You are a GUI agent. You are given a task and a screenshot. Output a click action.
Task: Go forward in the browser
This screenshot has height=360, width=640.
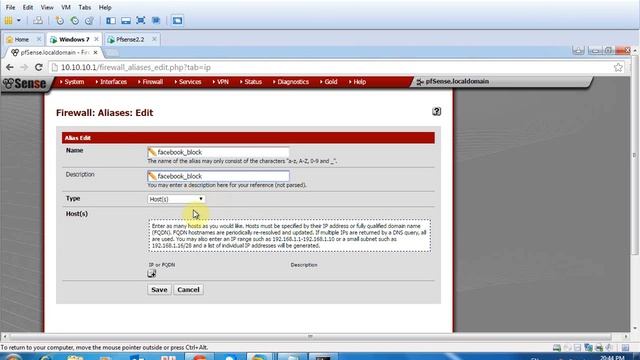click(x=24, y=67)
